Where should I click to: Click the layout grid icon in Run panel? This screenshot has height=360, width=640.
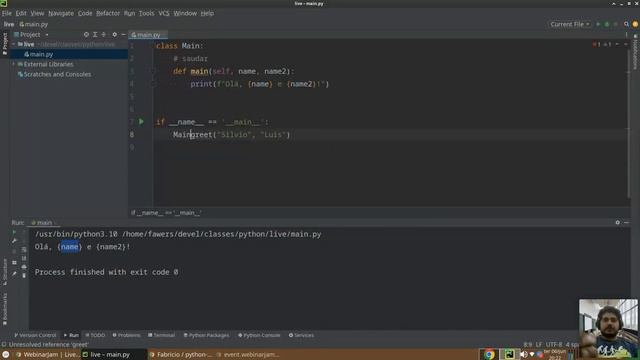point(14,262)
